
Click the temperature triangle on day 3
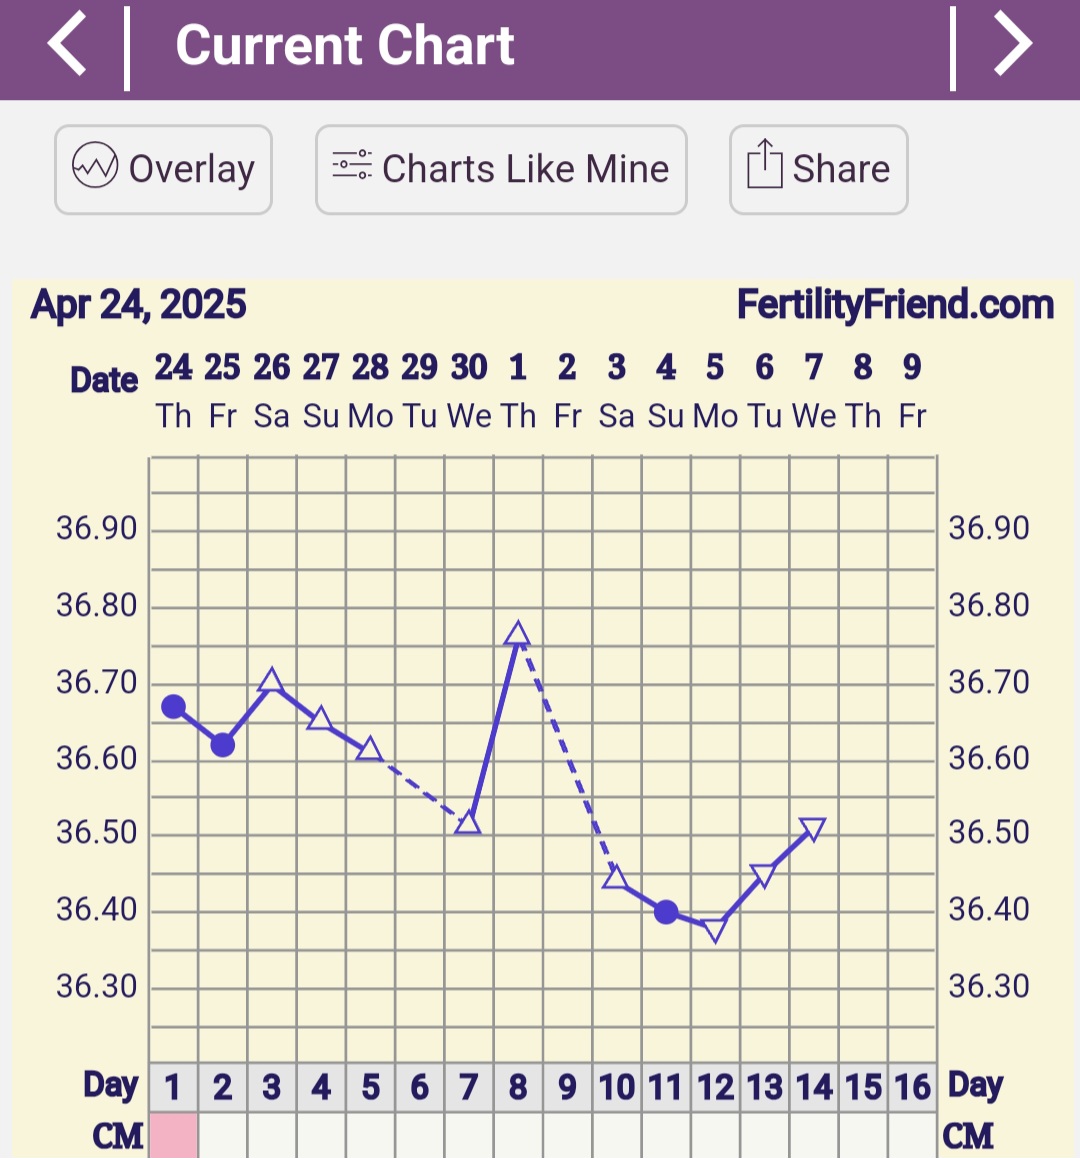coord(271,682)
